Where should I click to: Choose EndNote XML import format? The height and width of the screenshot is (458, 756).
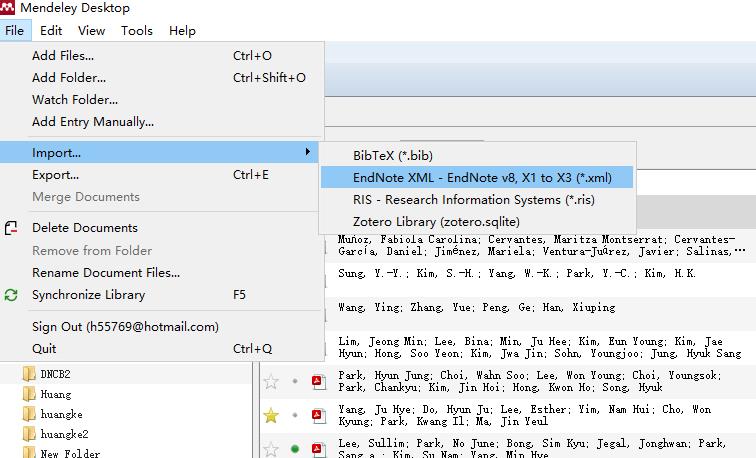pyautogui.click(x=478, y=177)
